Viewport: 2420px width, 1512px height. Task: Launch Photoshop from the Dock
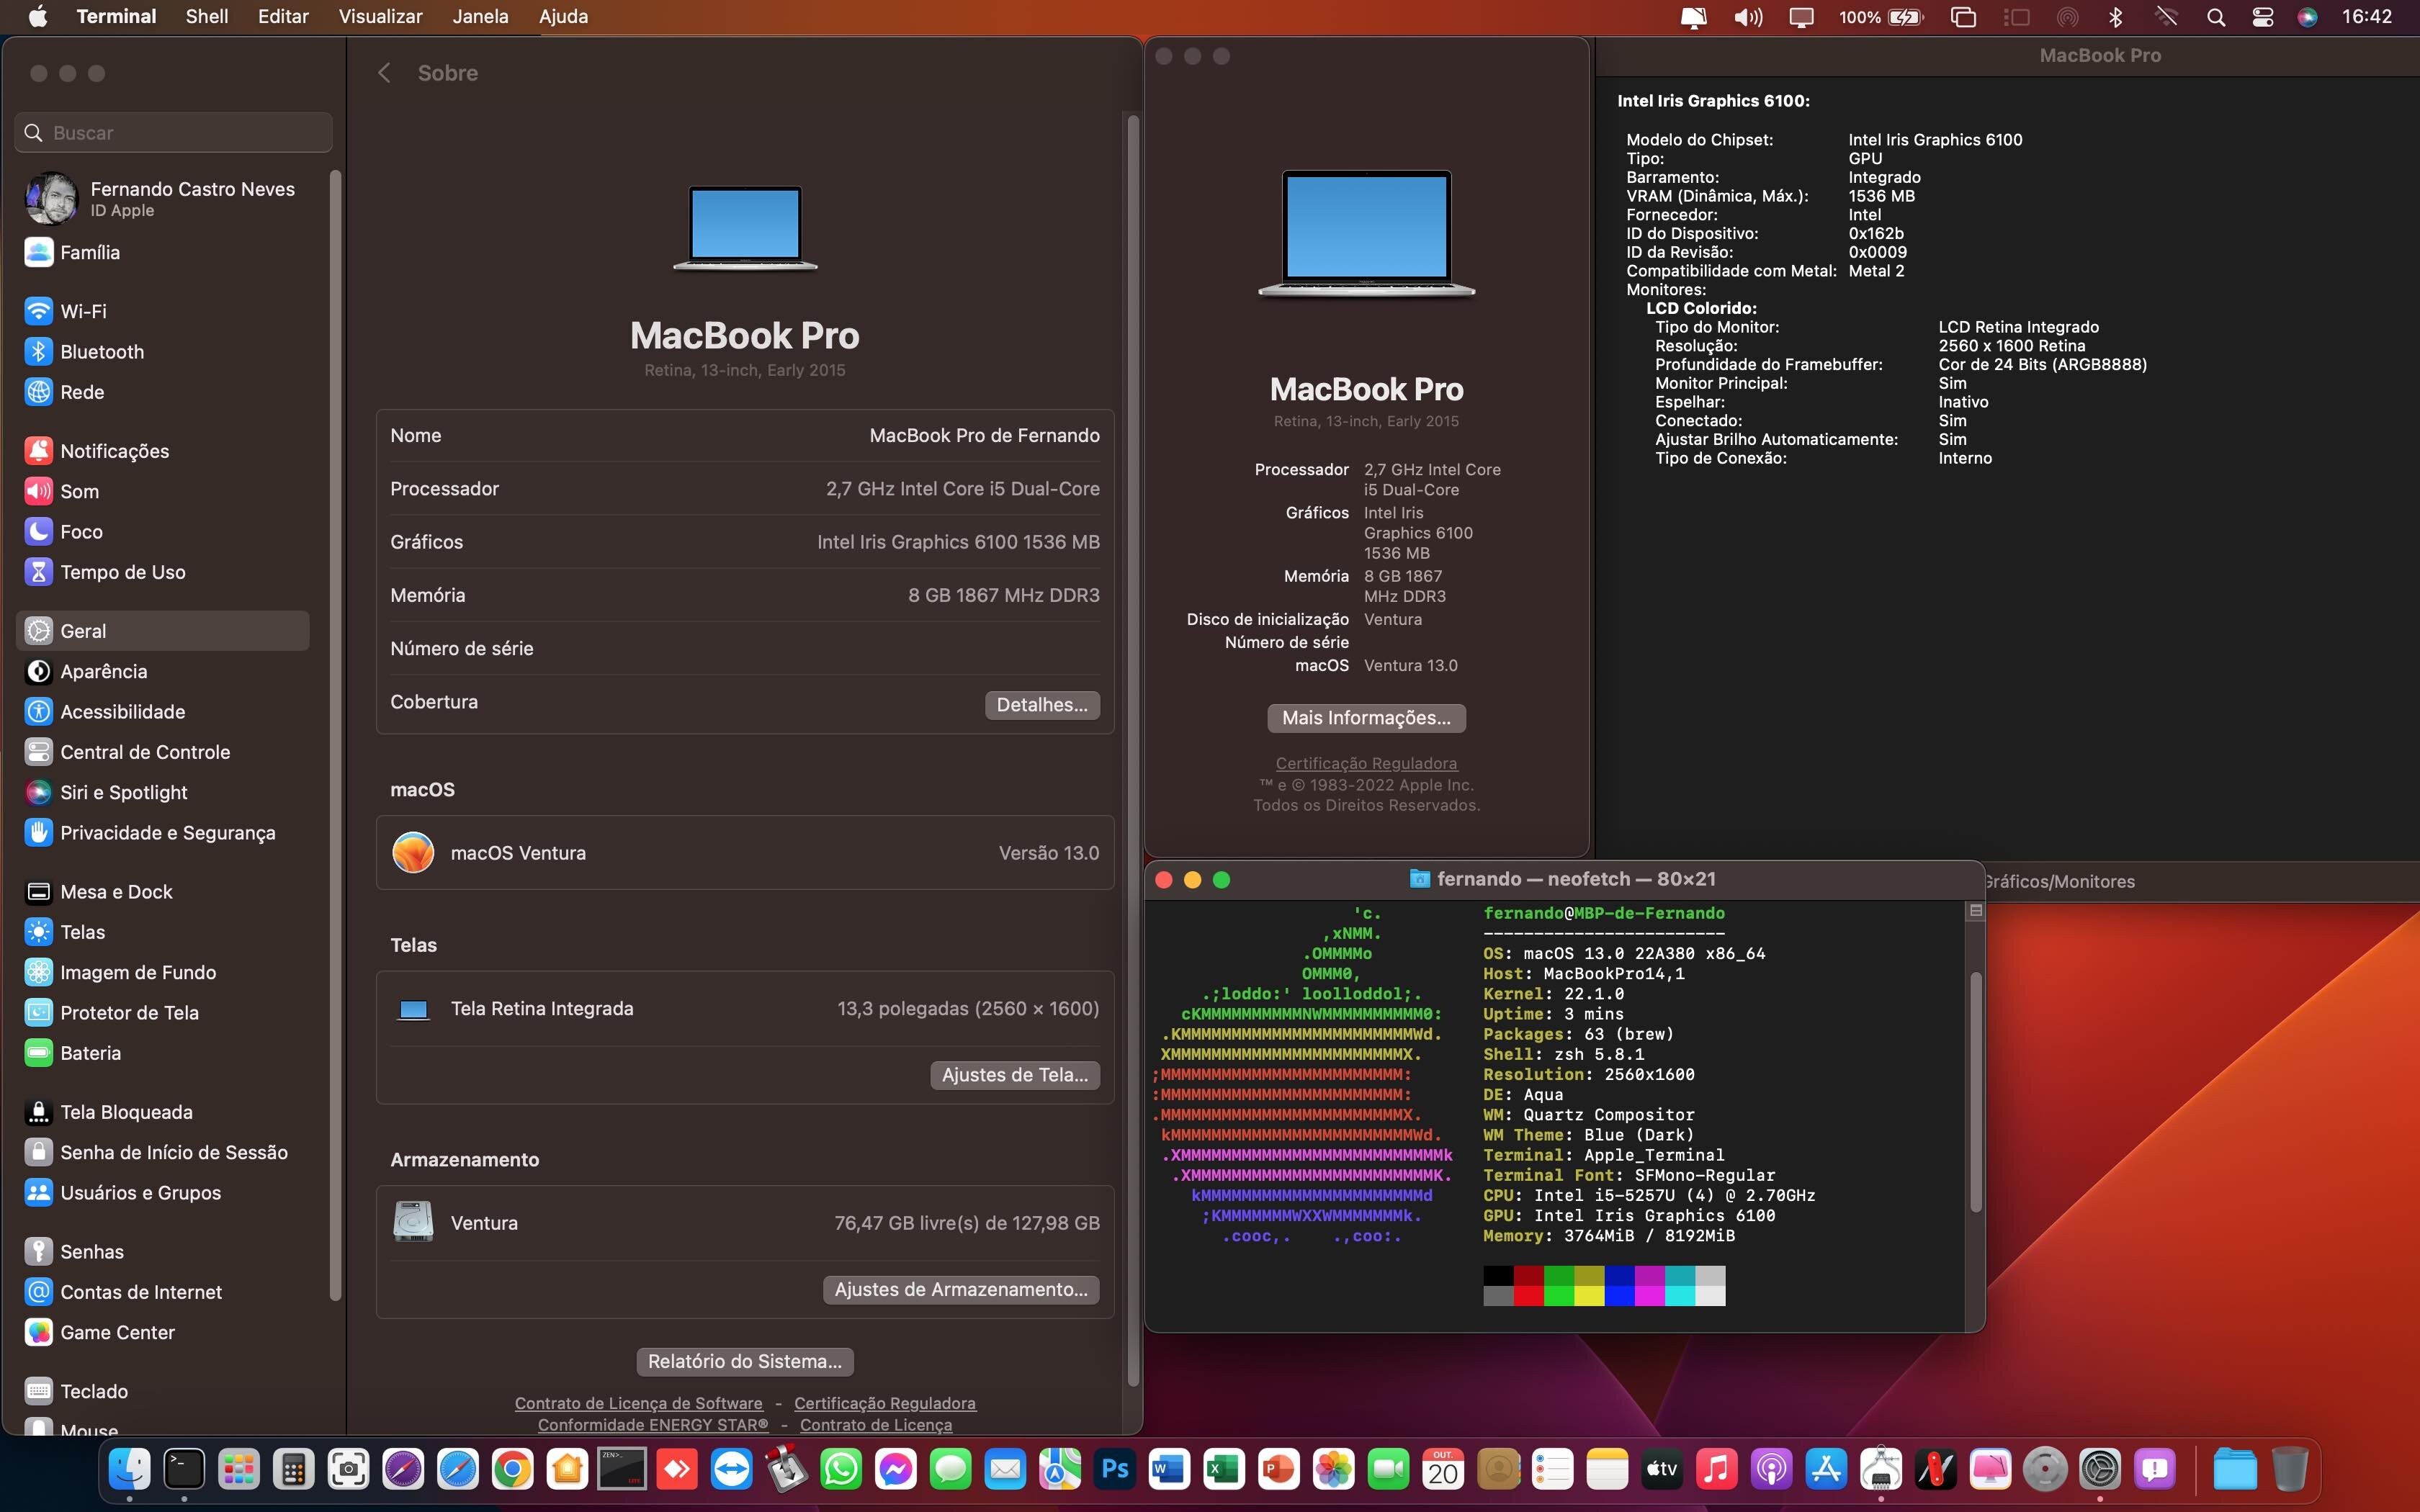[x=1115, y=1469]
